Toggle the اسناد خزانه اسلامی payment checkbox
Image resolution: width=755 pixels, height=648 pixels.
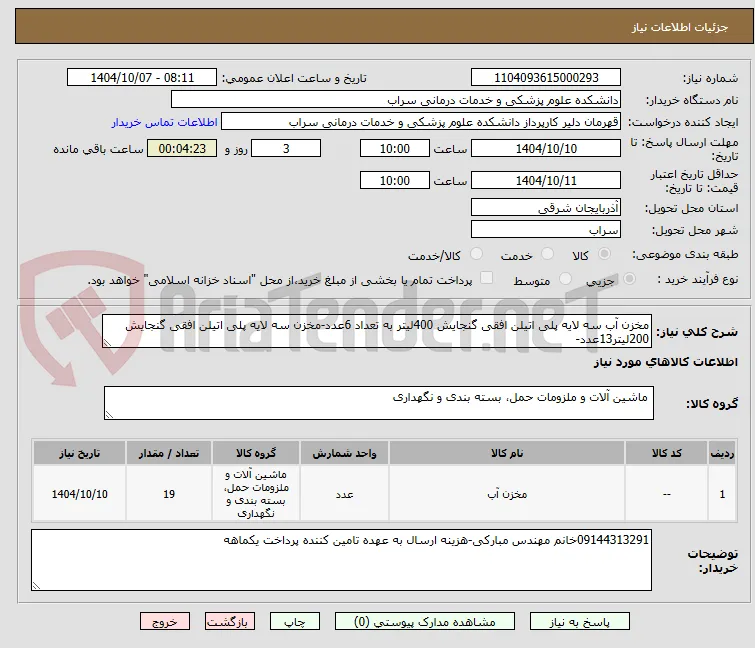coord(487,278)
